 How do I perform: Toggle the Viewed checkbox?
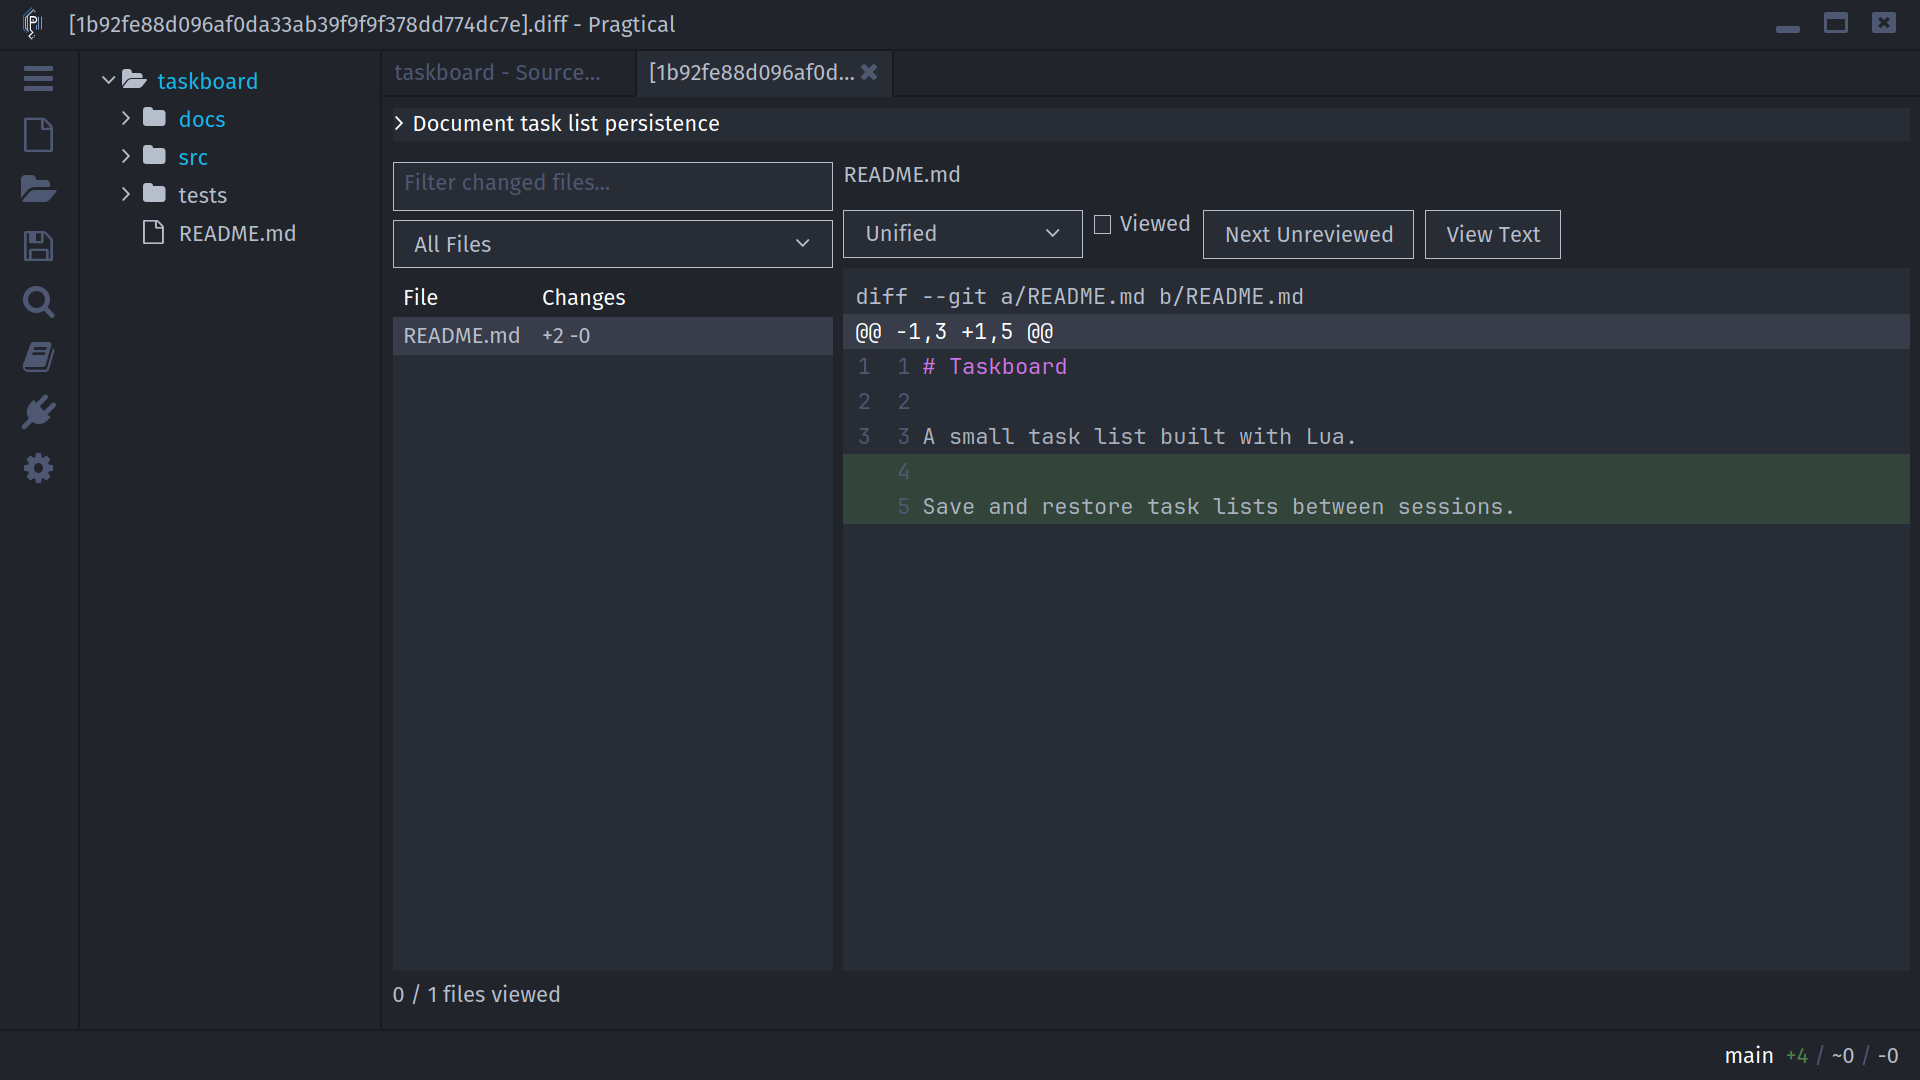pos(1102,224)
